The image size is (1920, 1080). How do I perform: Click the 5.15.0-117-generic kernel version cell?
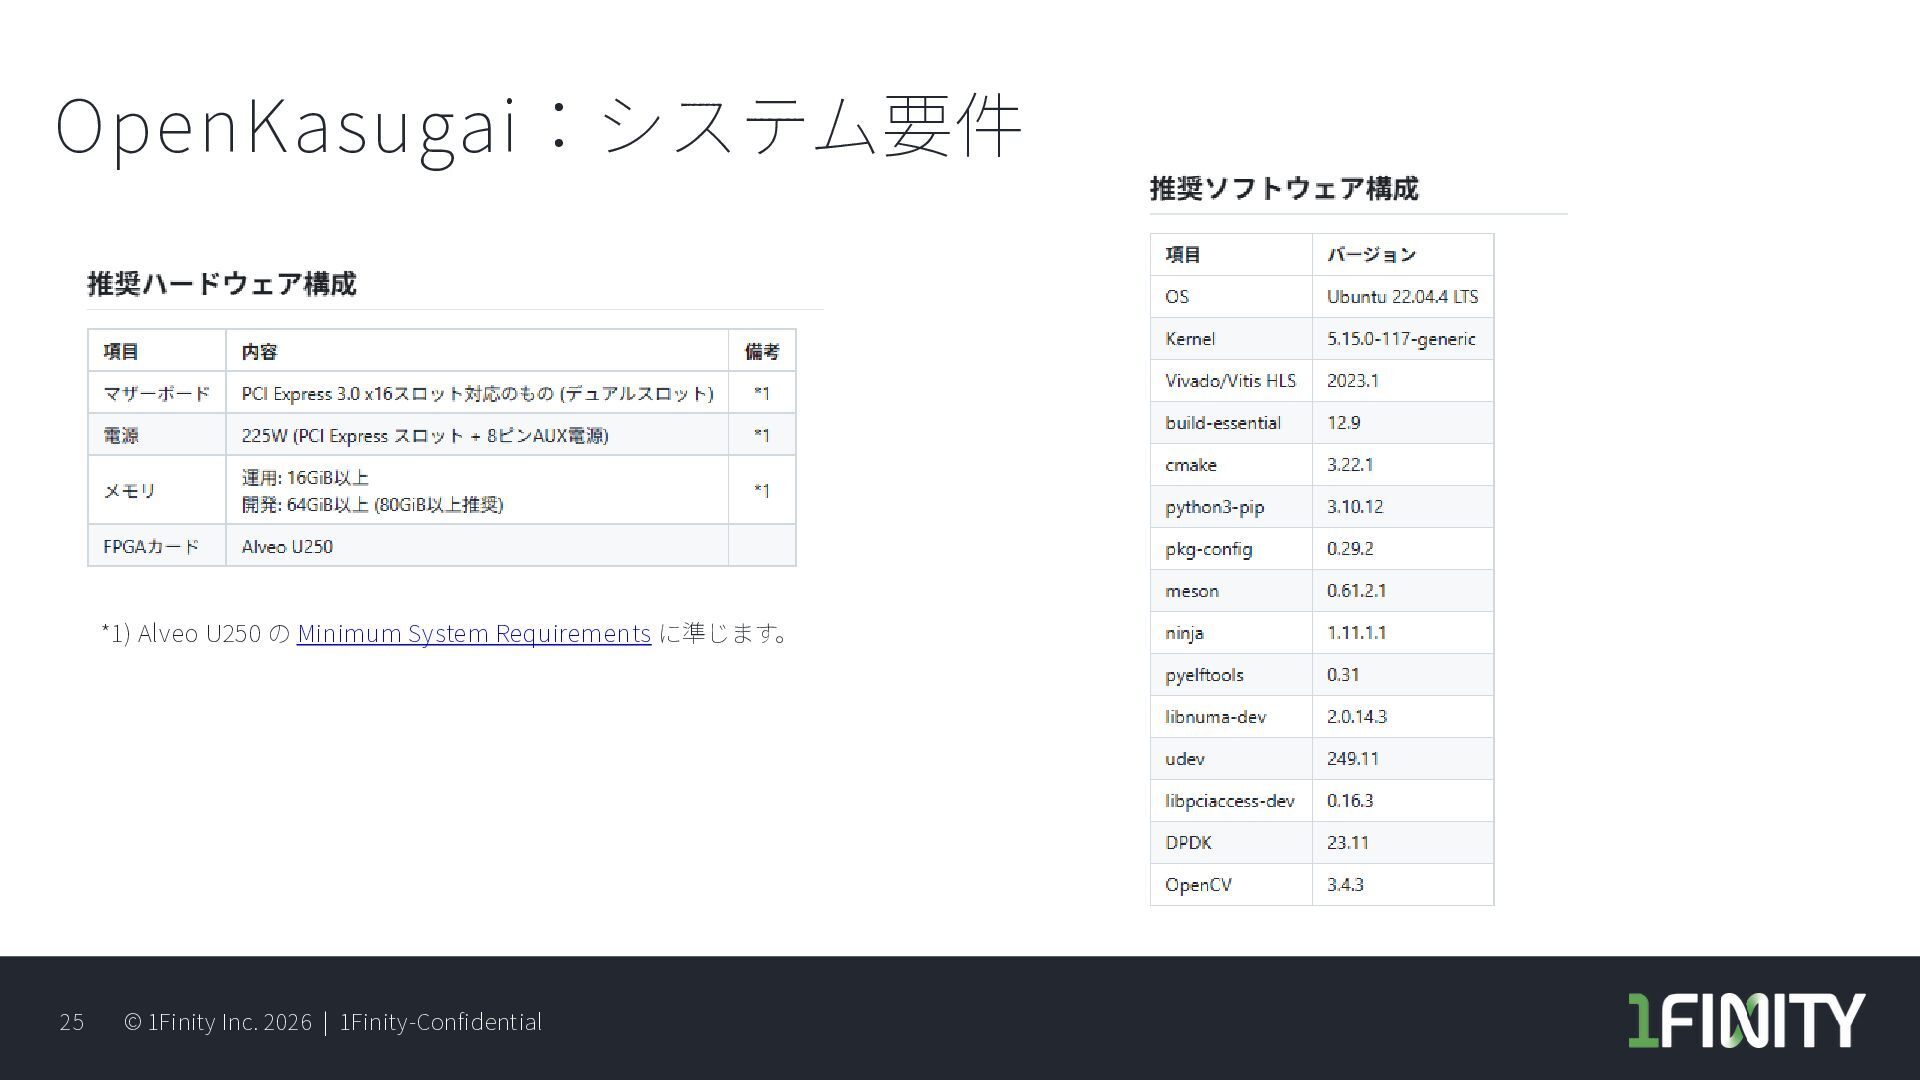point(1400,339)
